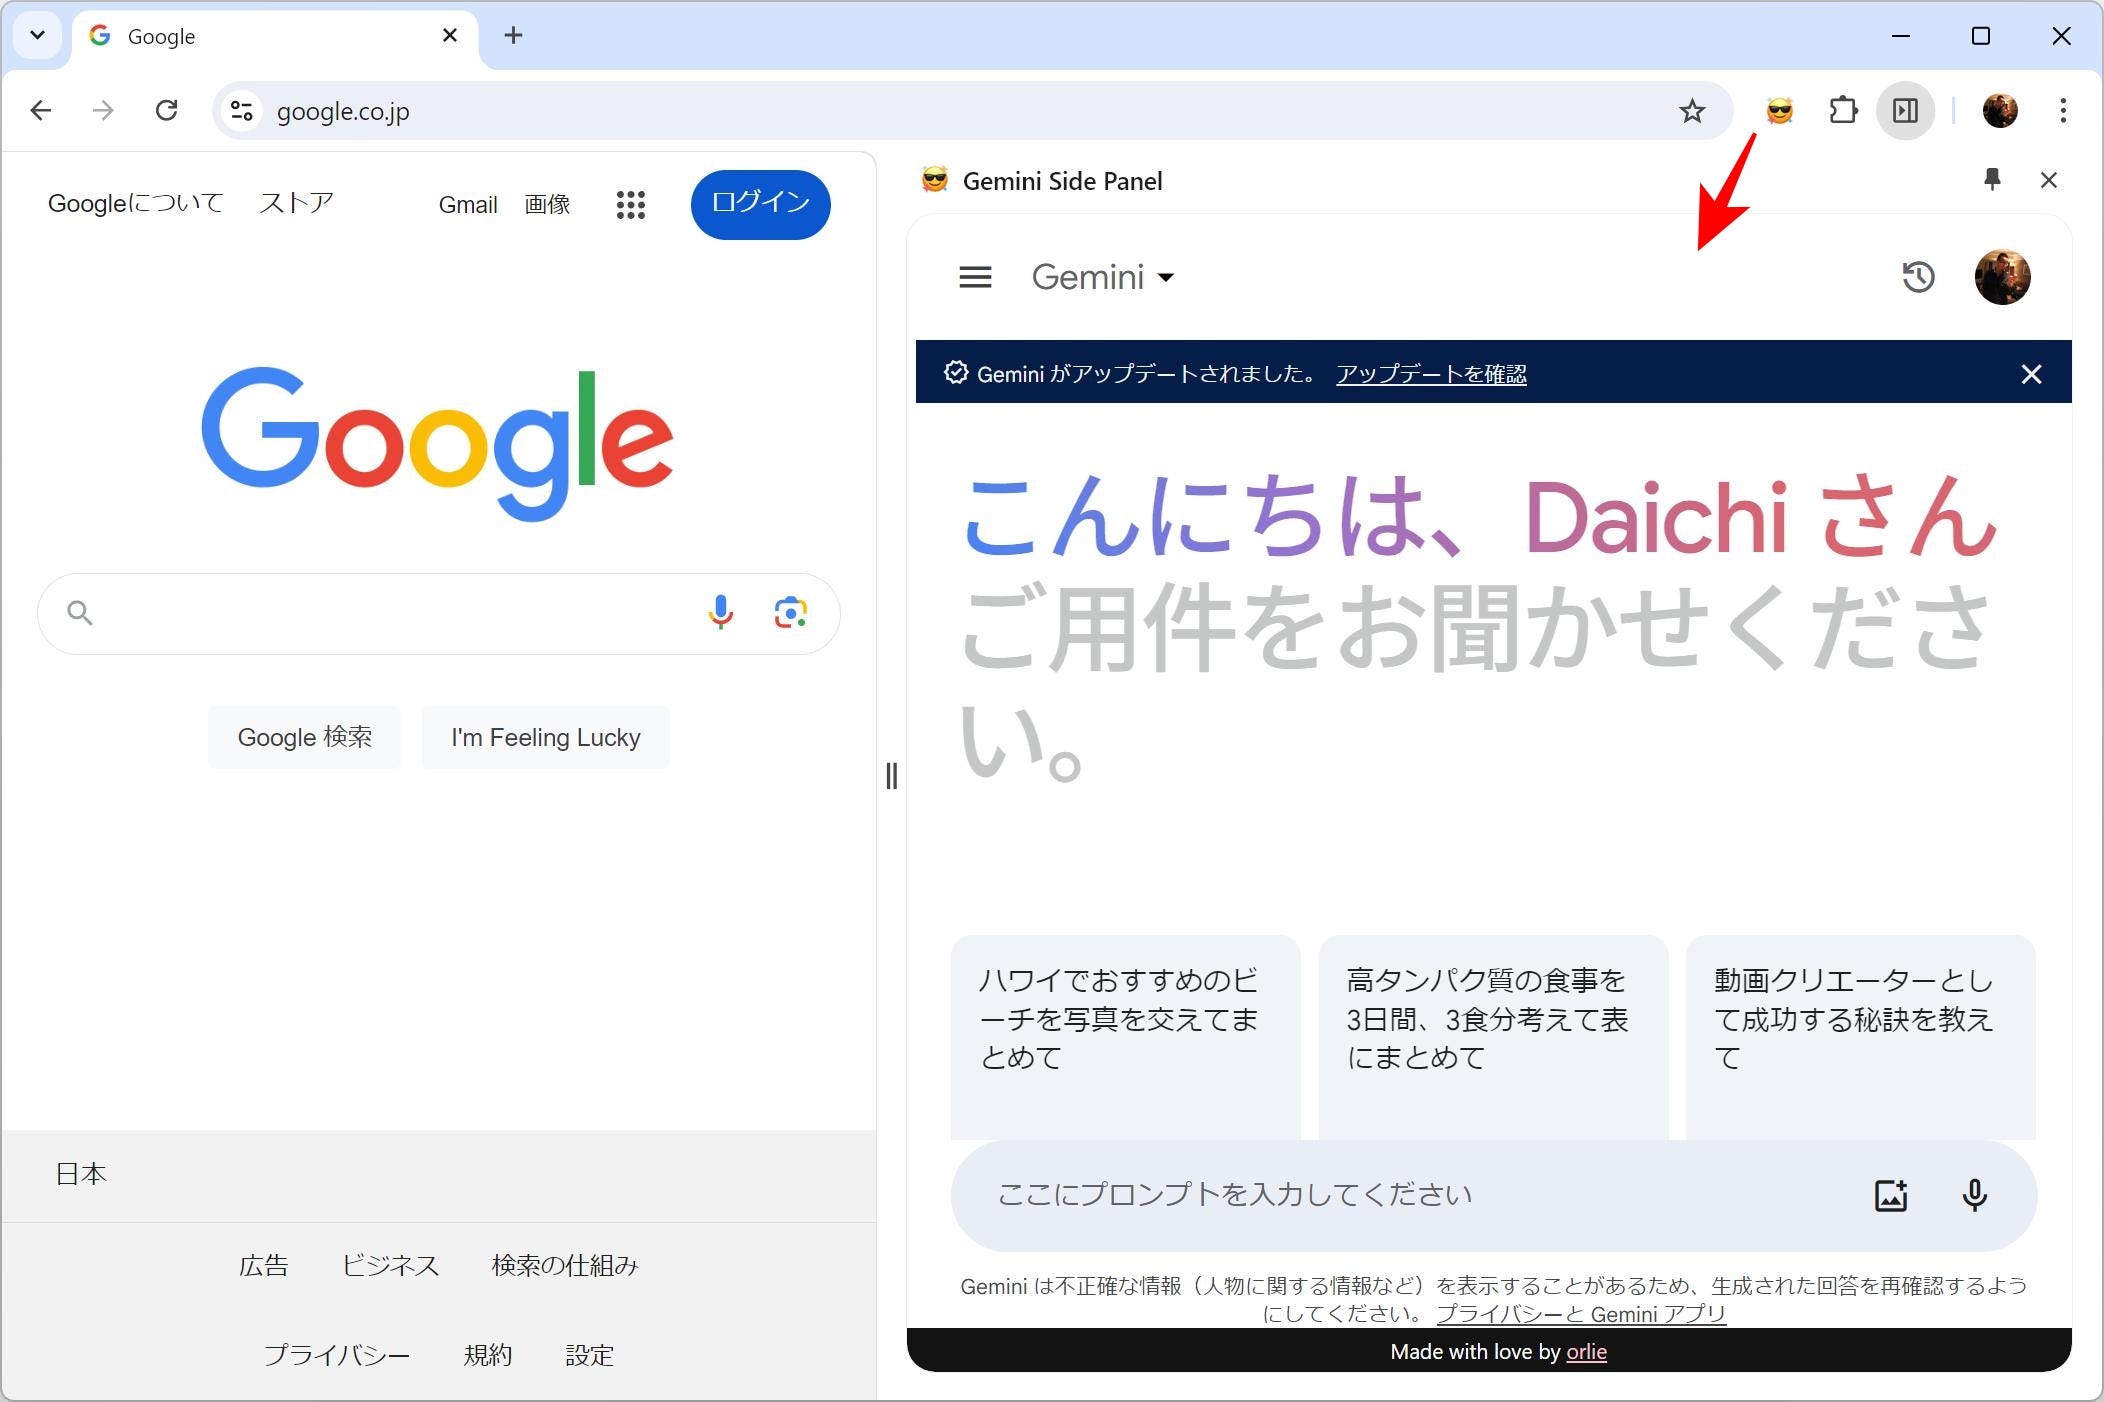Image resolution: width=2104 pixels, height=1402 pixels.
Task: Select the Google tab
Action: pyautogui.click(x=274, y=36)
